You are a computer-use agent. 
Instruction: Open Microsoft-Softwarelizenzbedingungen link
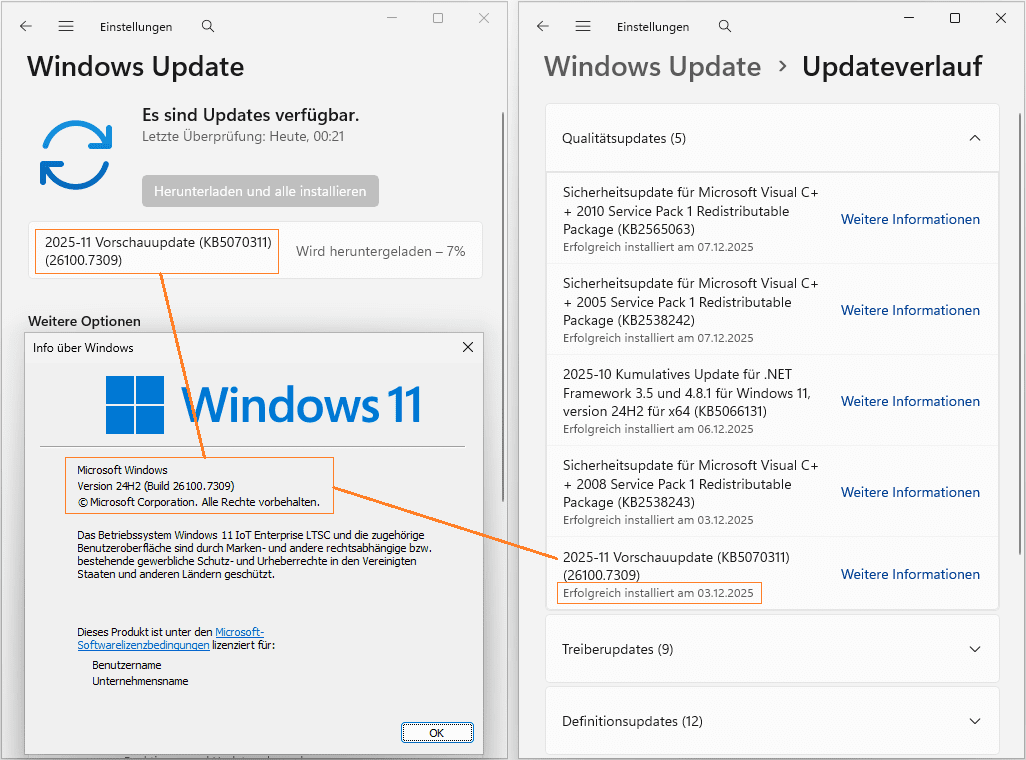(171, 638)
